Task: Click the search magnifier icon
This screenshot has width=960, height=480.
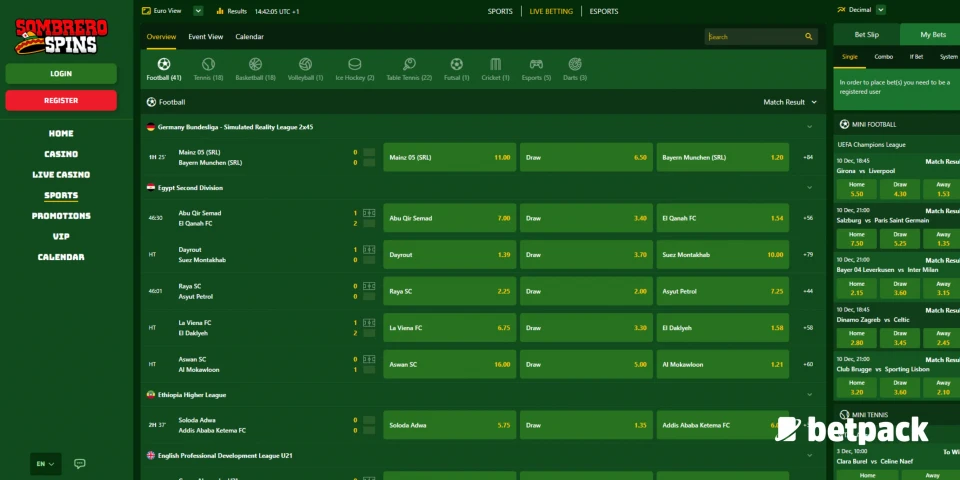Action: pos(809,37)
